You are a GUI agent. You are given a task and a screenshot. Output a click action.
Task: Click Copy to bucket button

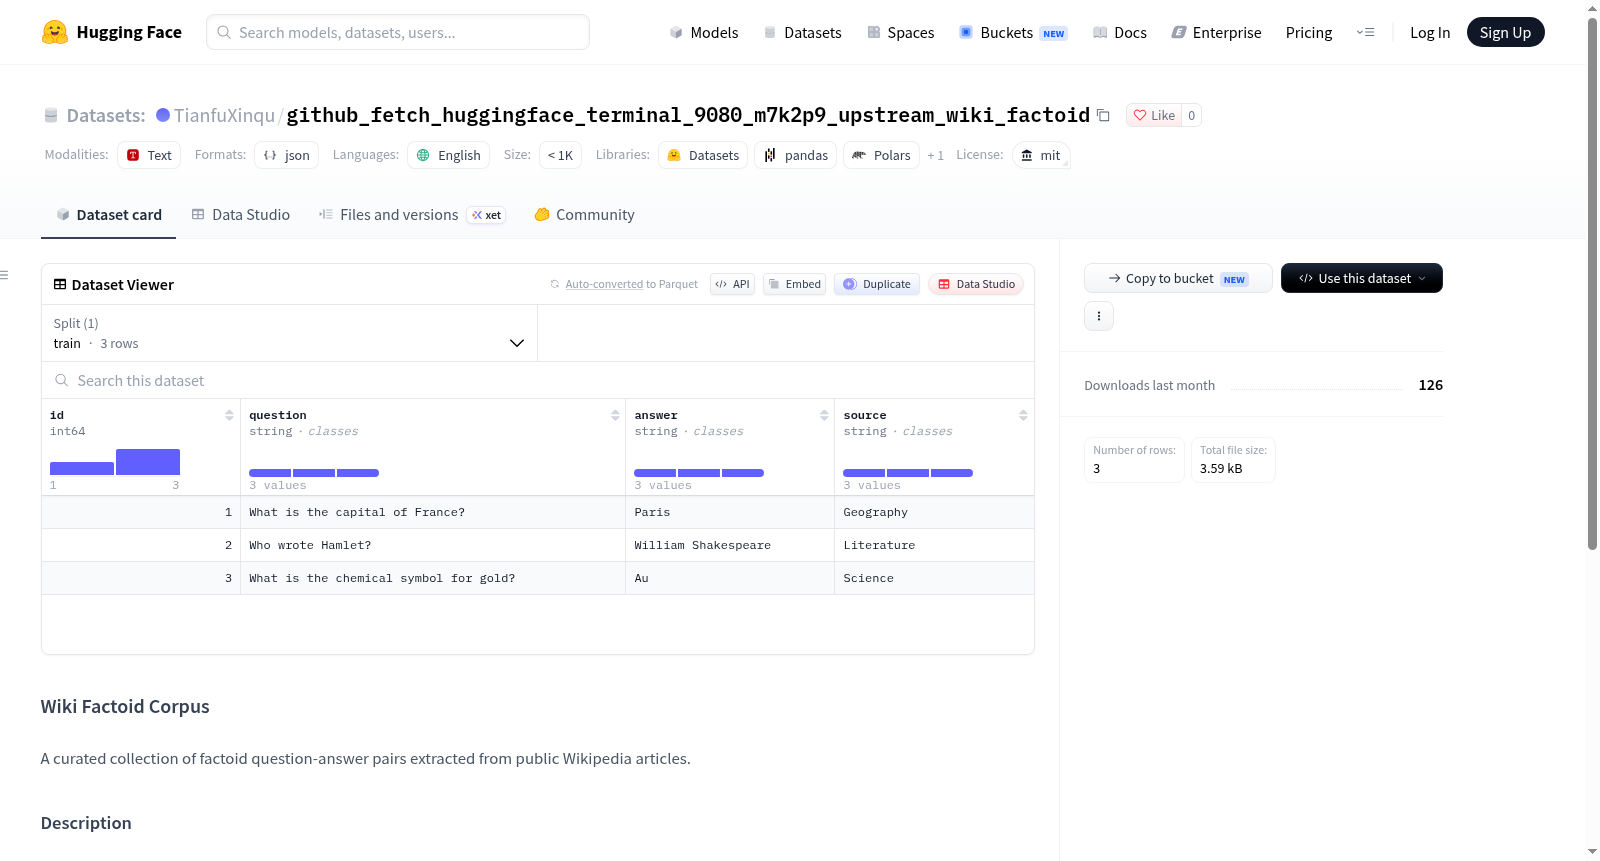(1178, 278)
